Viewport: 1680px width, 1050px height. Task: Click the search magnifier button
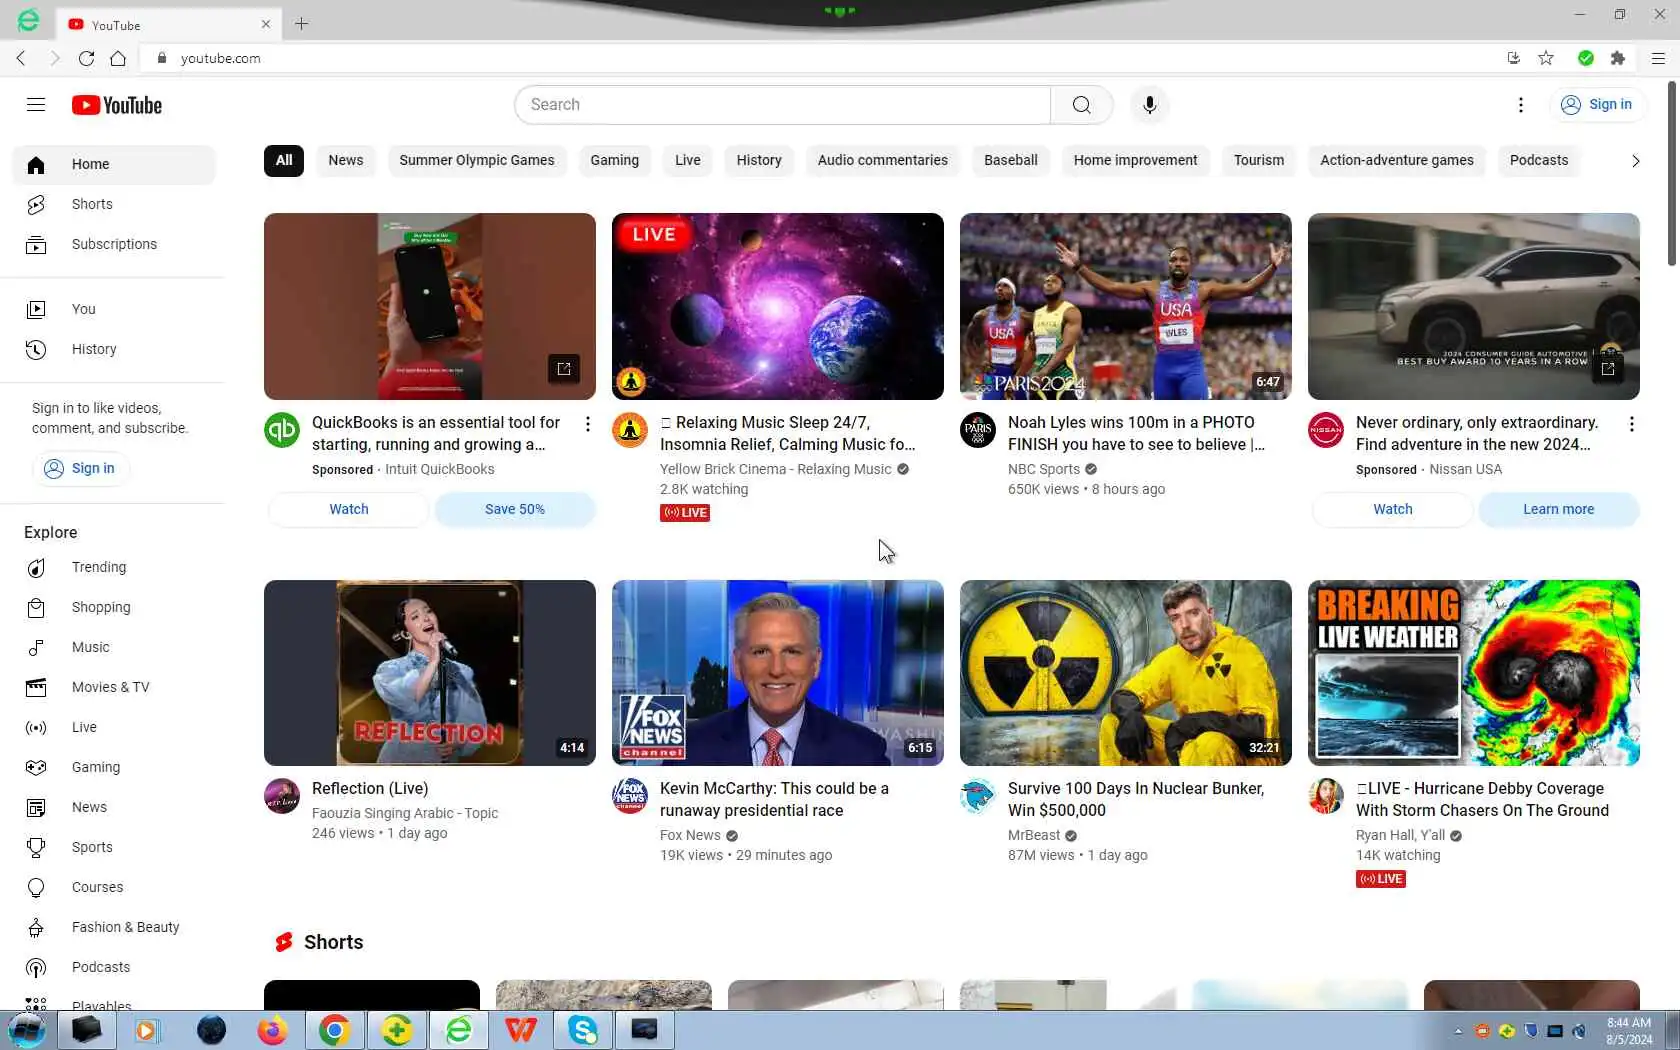tap(1081, 105)
